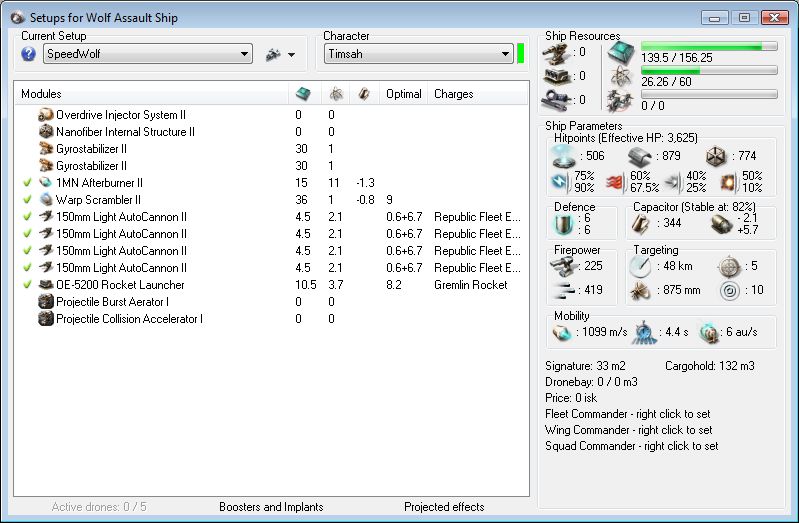Click the align time icon under Mobility
799x523 pixels.
point(644,332)
